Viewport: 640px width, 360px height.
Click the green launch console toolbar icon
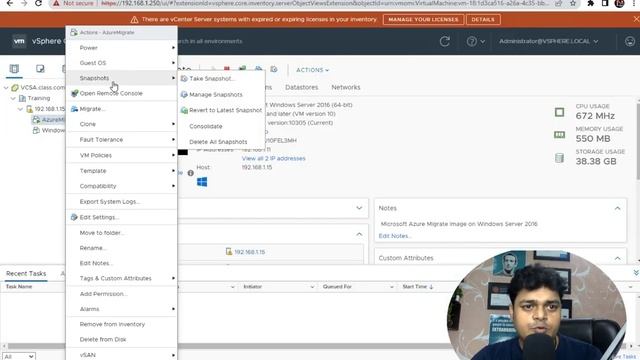(242, 69)
